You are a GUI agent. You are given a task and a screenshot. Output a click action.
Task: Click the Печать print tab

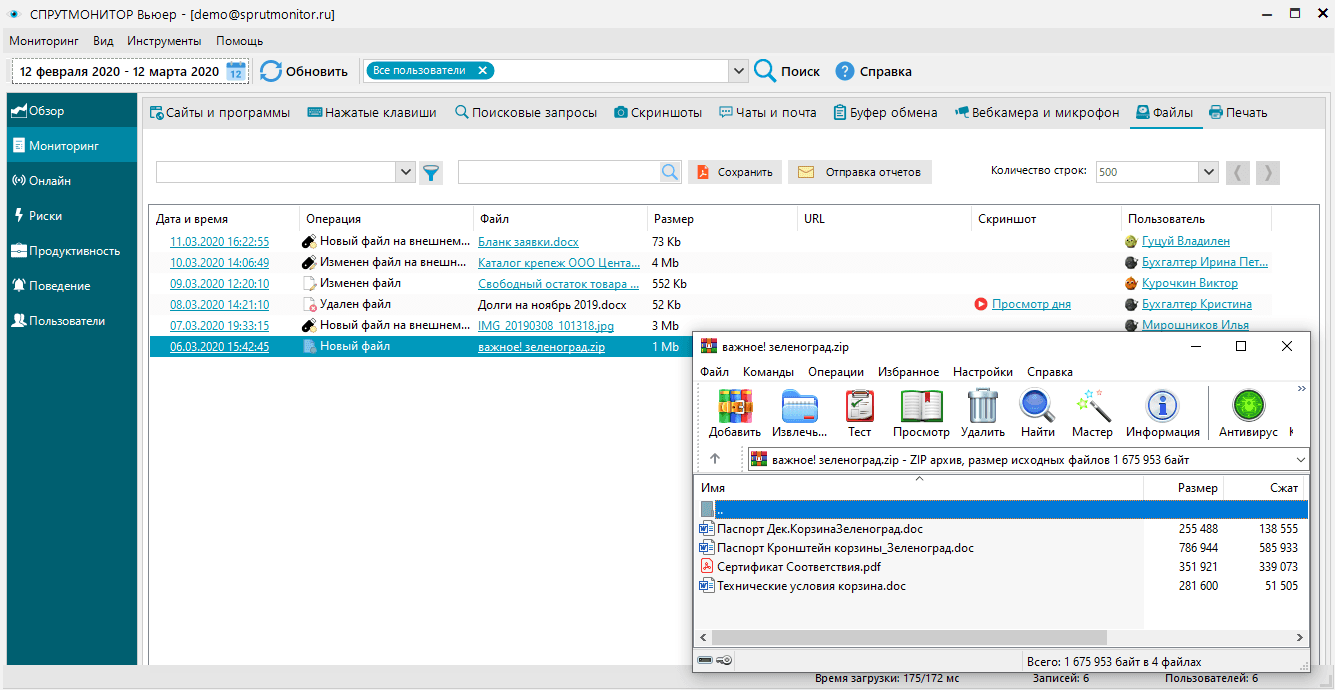point(1238,113)
